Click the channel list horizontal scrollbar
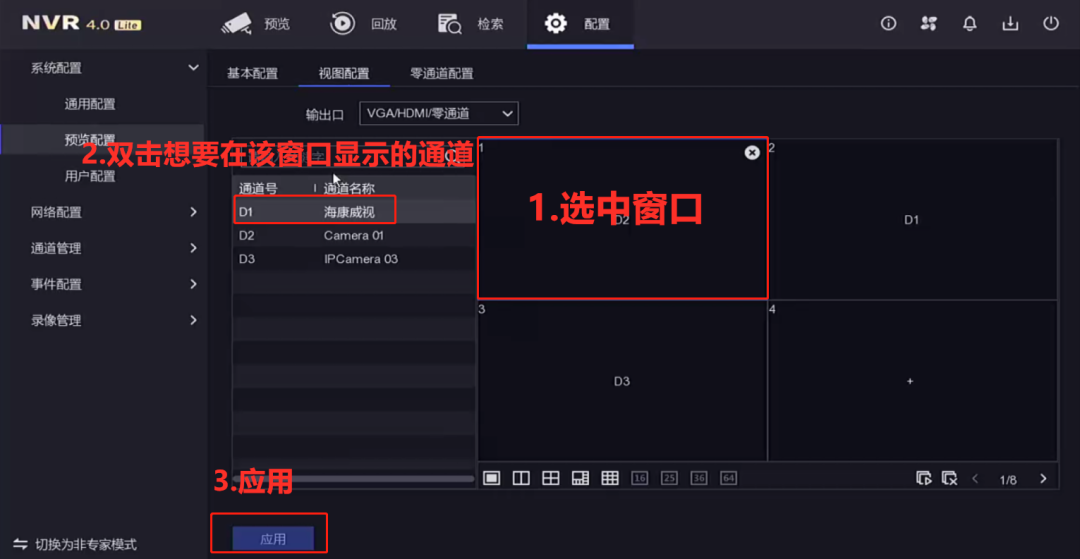 pos(353,478)
